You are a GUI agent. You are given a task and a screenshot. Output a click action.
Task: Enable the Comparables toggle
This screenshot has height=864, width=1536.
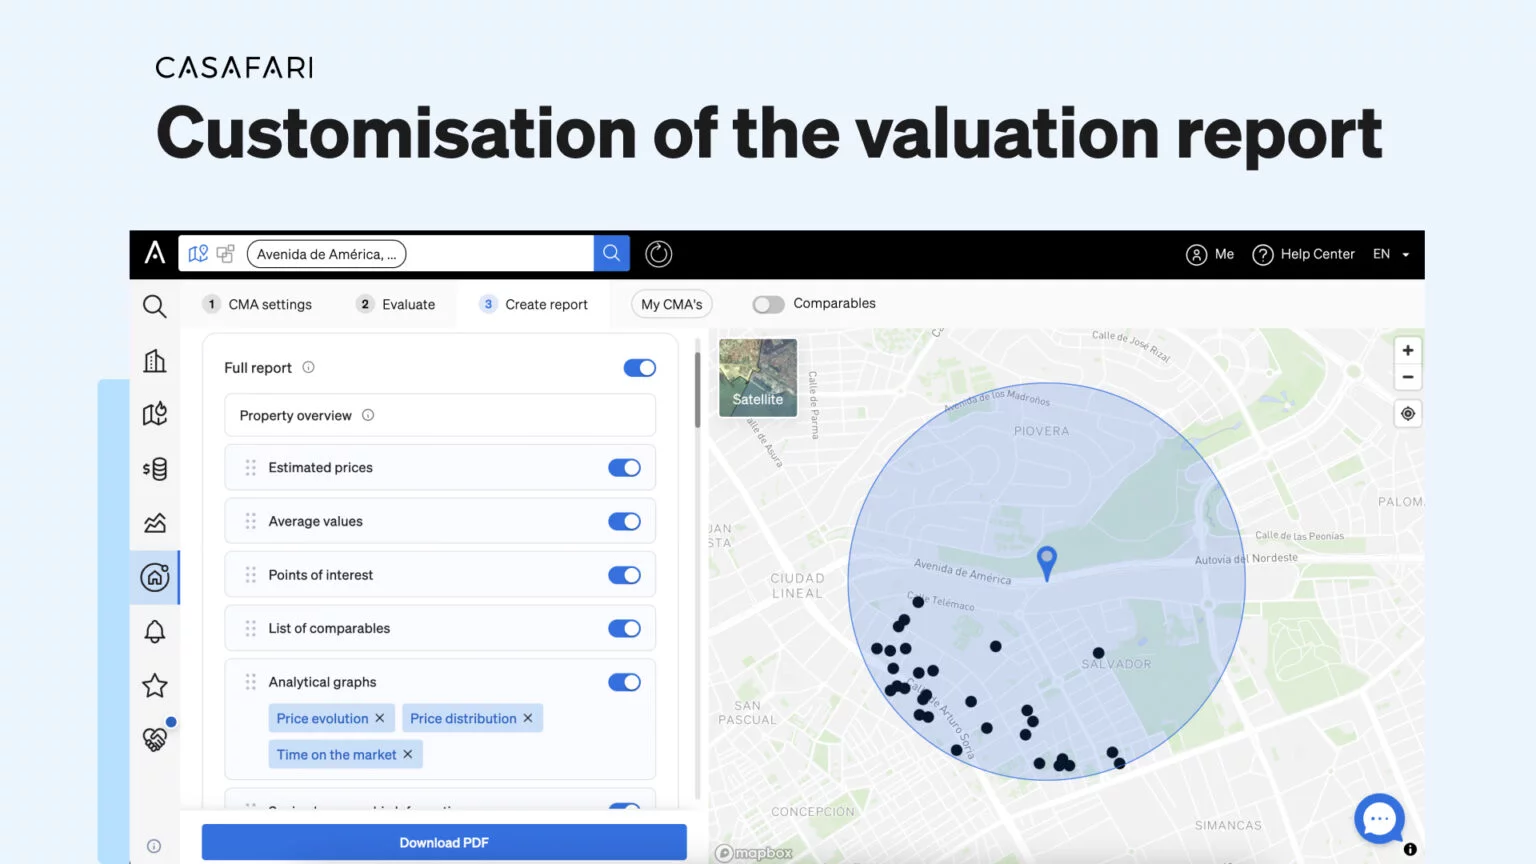(x=768, y=304)
